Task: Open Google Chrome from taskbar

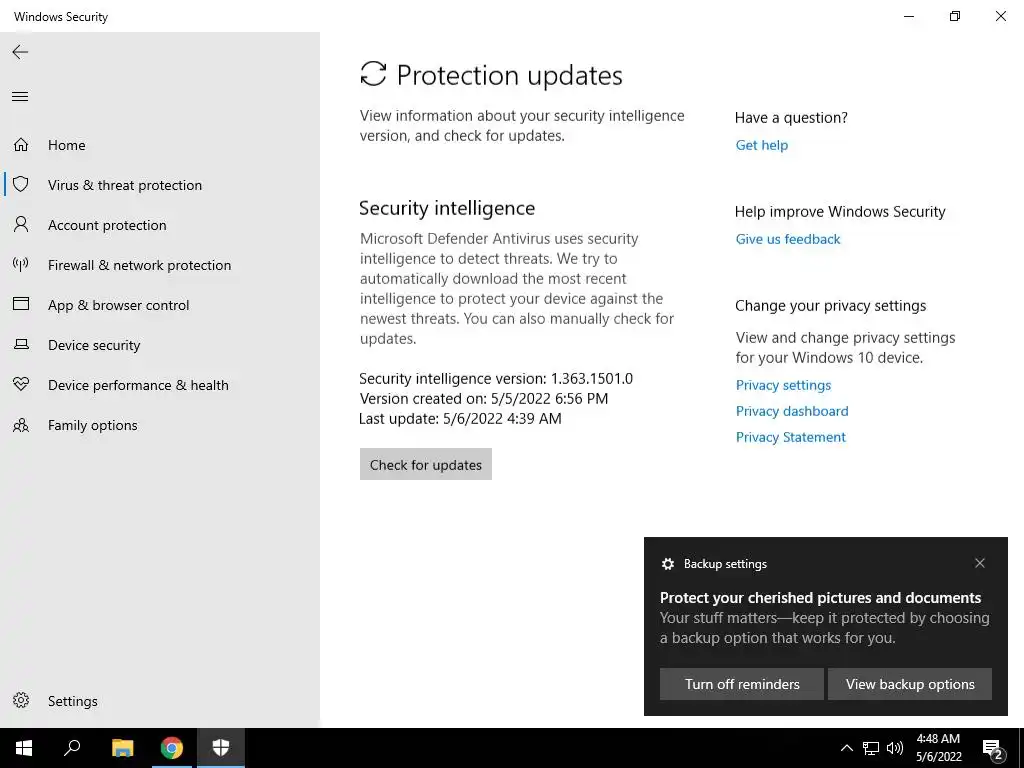Action: [x=172, y=748]
